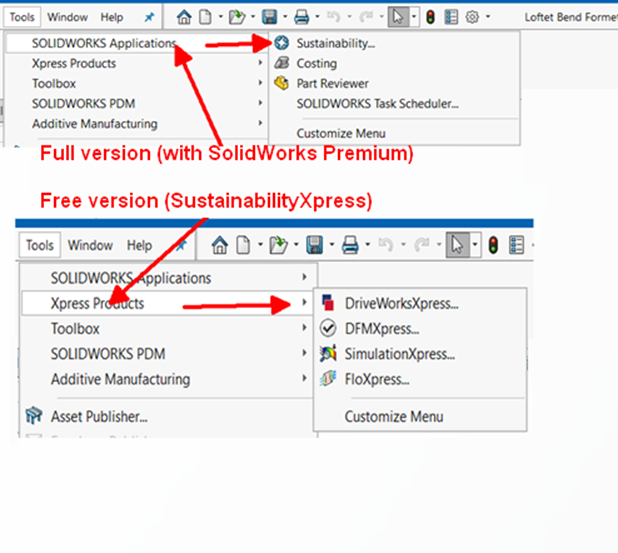The image size is (618, 553).
Task: Open the Tools menu in the lower screenshot
Action: (x=40, y=245)
